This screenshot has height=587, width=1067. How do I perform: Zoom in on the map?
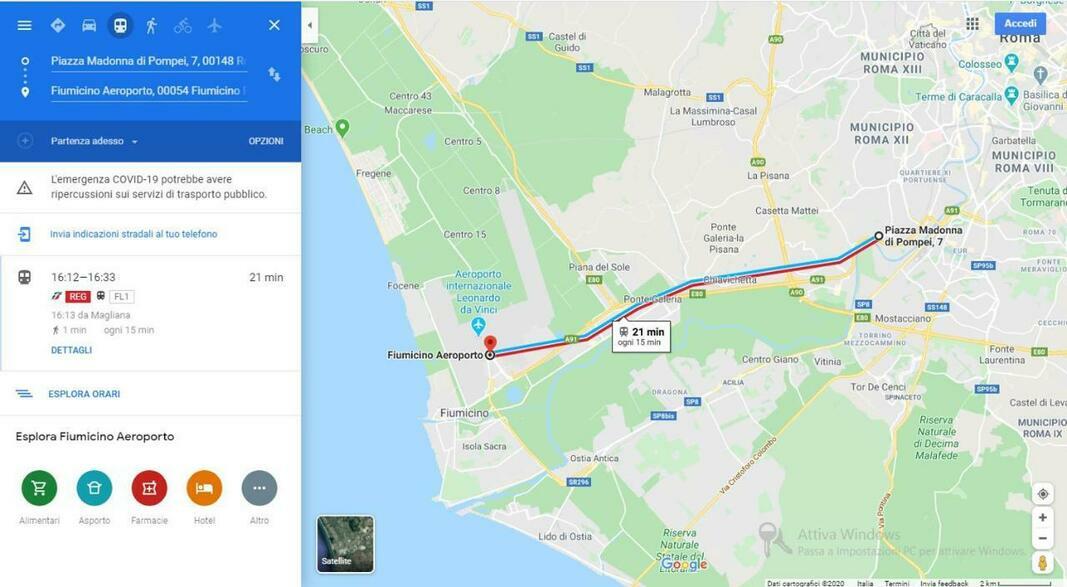click(1042, 518)
